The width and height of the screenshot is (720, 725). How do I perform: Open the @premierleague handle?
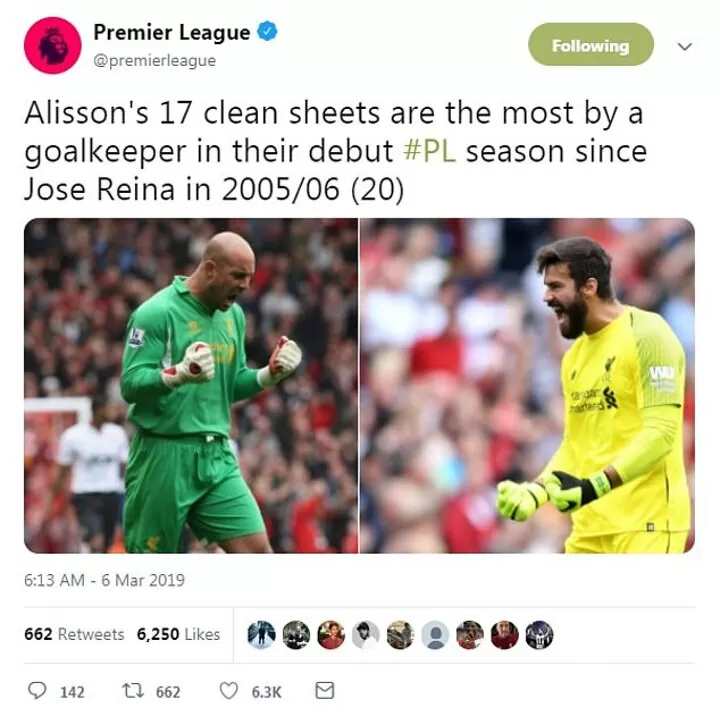tap(154, 61)
